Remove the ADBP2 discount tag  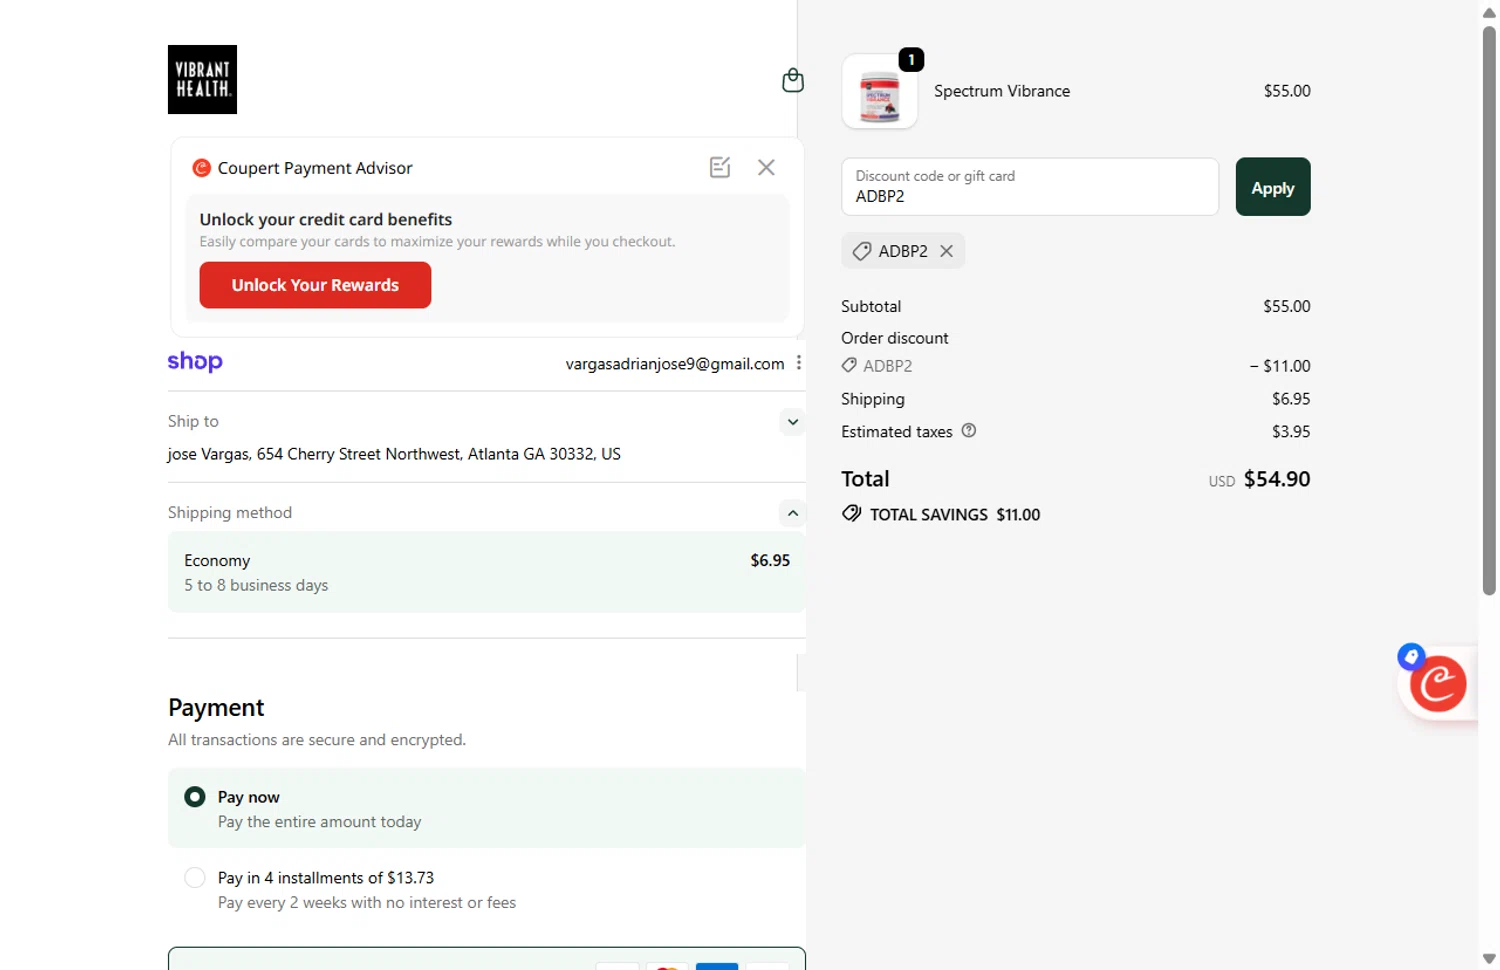click(946, 251)
